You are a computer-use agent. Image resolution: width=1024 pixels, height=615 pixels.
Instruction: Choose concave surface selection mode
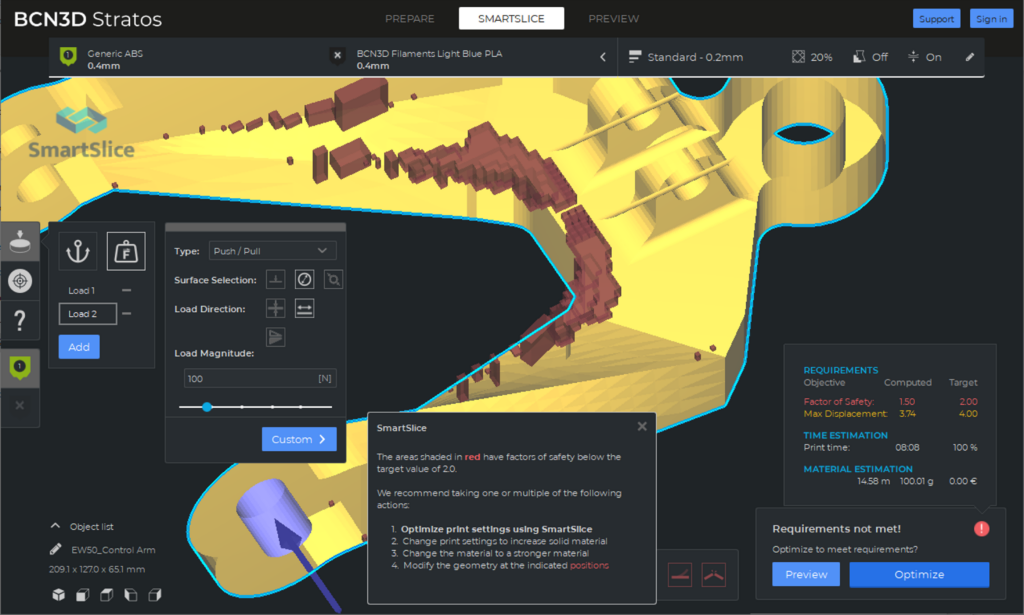tap(304, 279)
